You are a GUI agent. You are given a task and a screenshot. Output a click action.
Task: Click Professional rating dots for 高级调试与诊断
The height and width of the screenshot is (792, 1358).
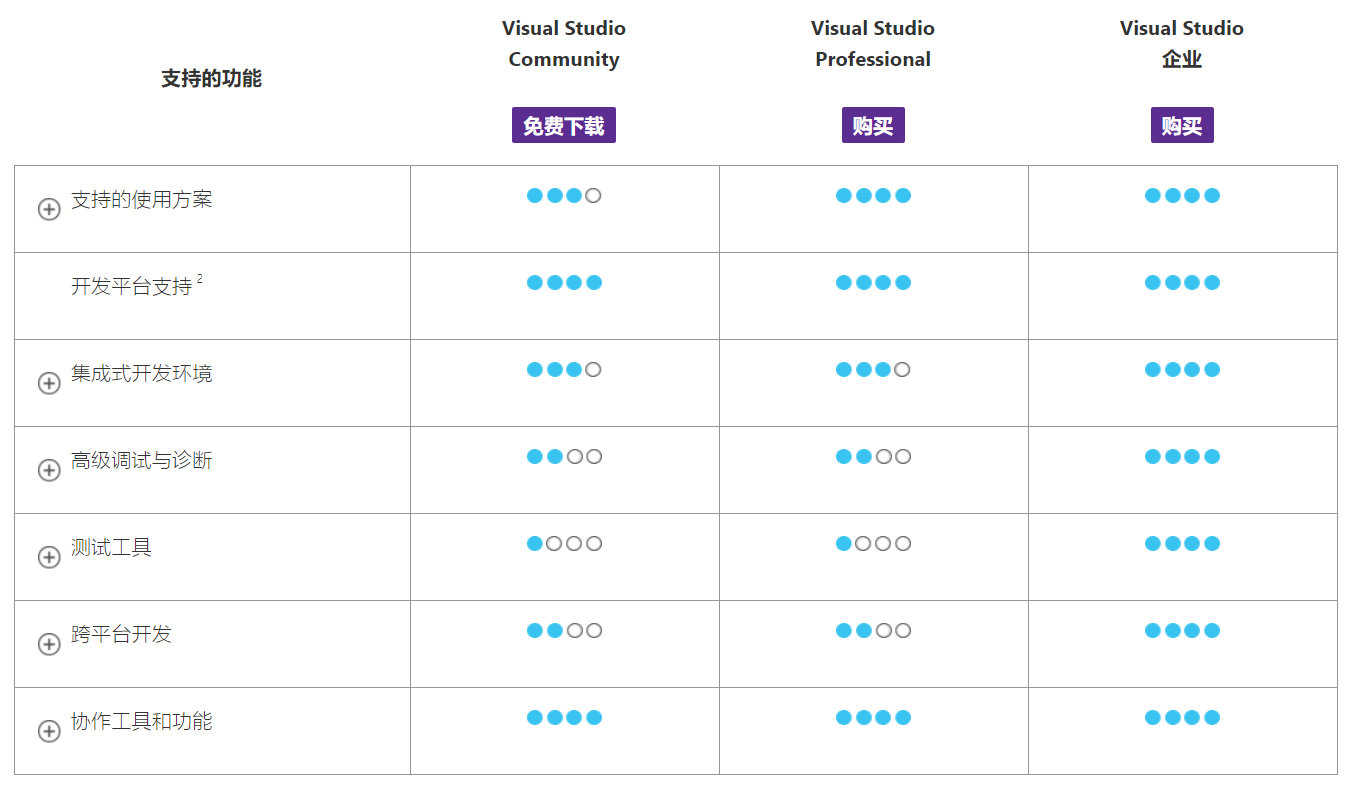[x=873, y=457]
